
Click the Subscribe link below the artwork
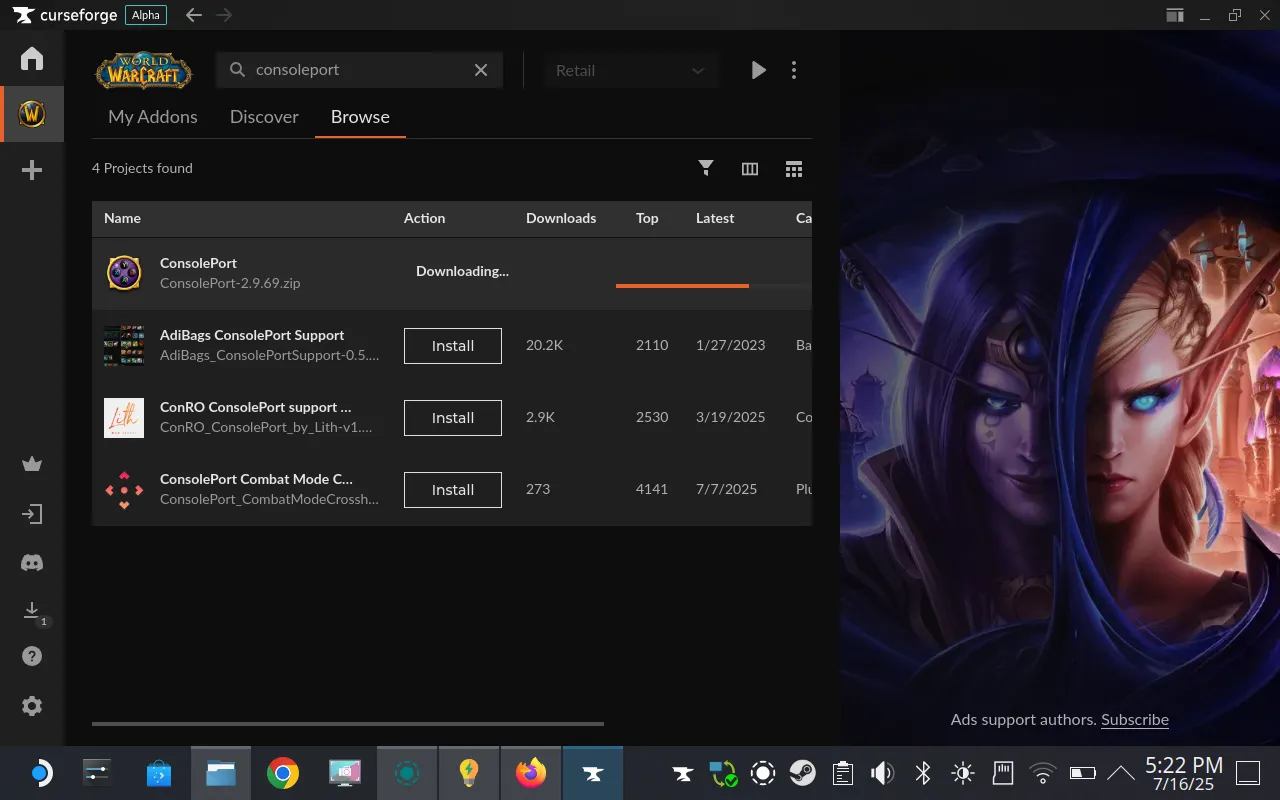(x=1134, y=719)
